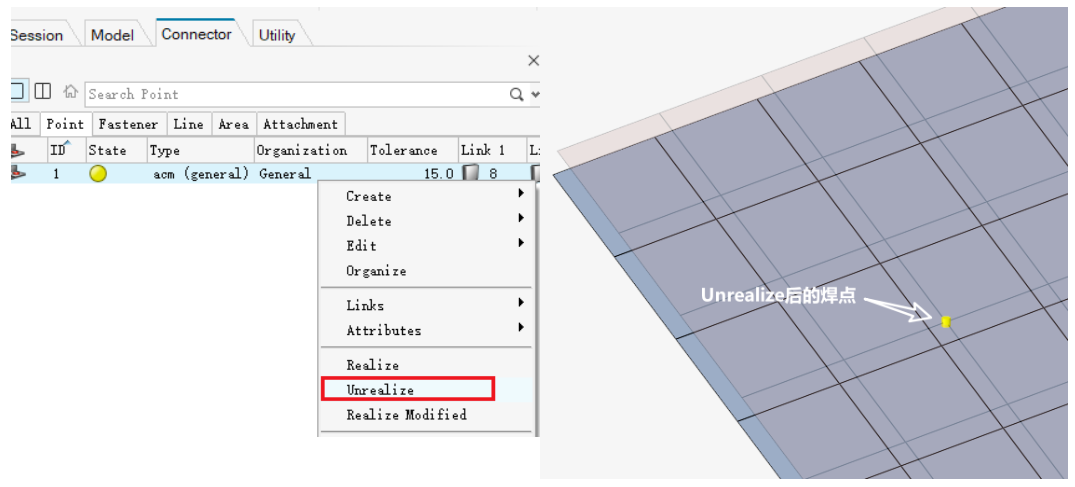Select the Attachment filter tab

pyautogui.click(x=300, y=124)
